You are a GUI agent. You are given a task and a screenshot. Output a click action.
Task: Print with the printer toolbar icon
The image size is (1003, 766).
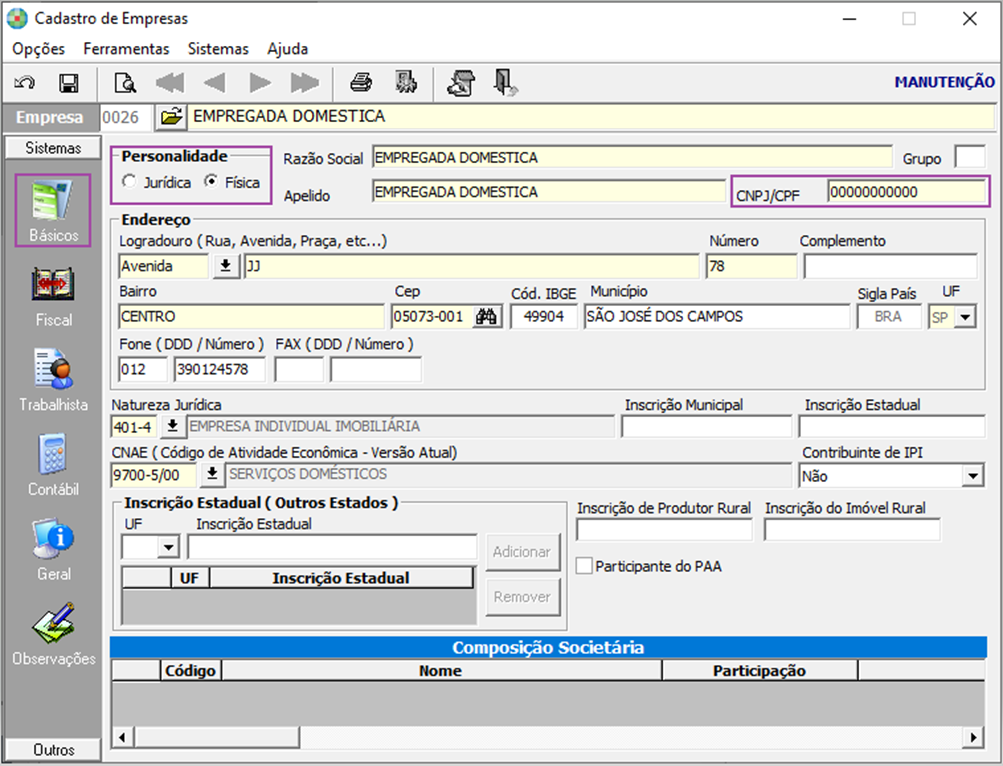coord(361,83)
